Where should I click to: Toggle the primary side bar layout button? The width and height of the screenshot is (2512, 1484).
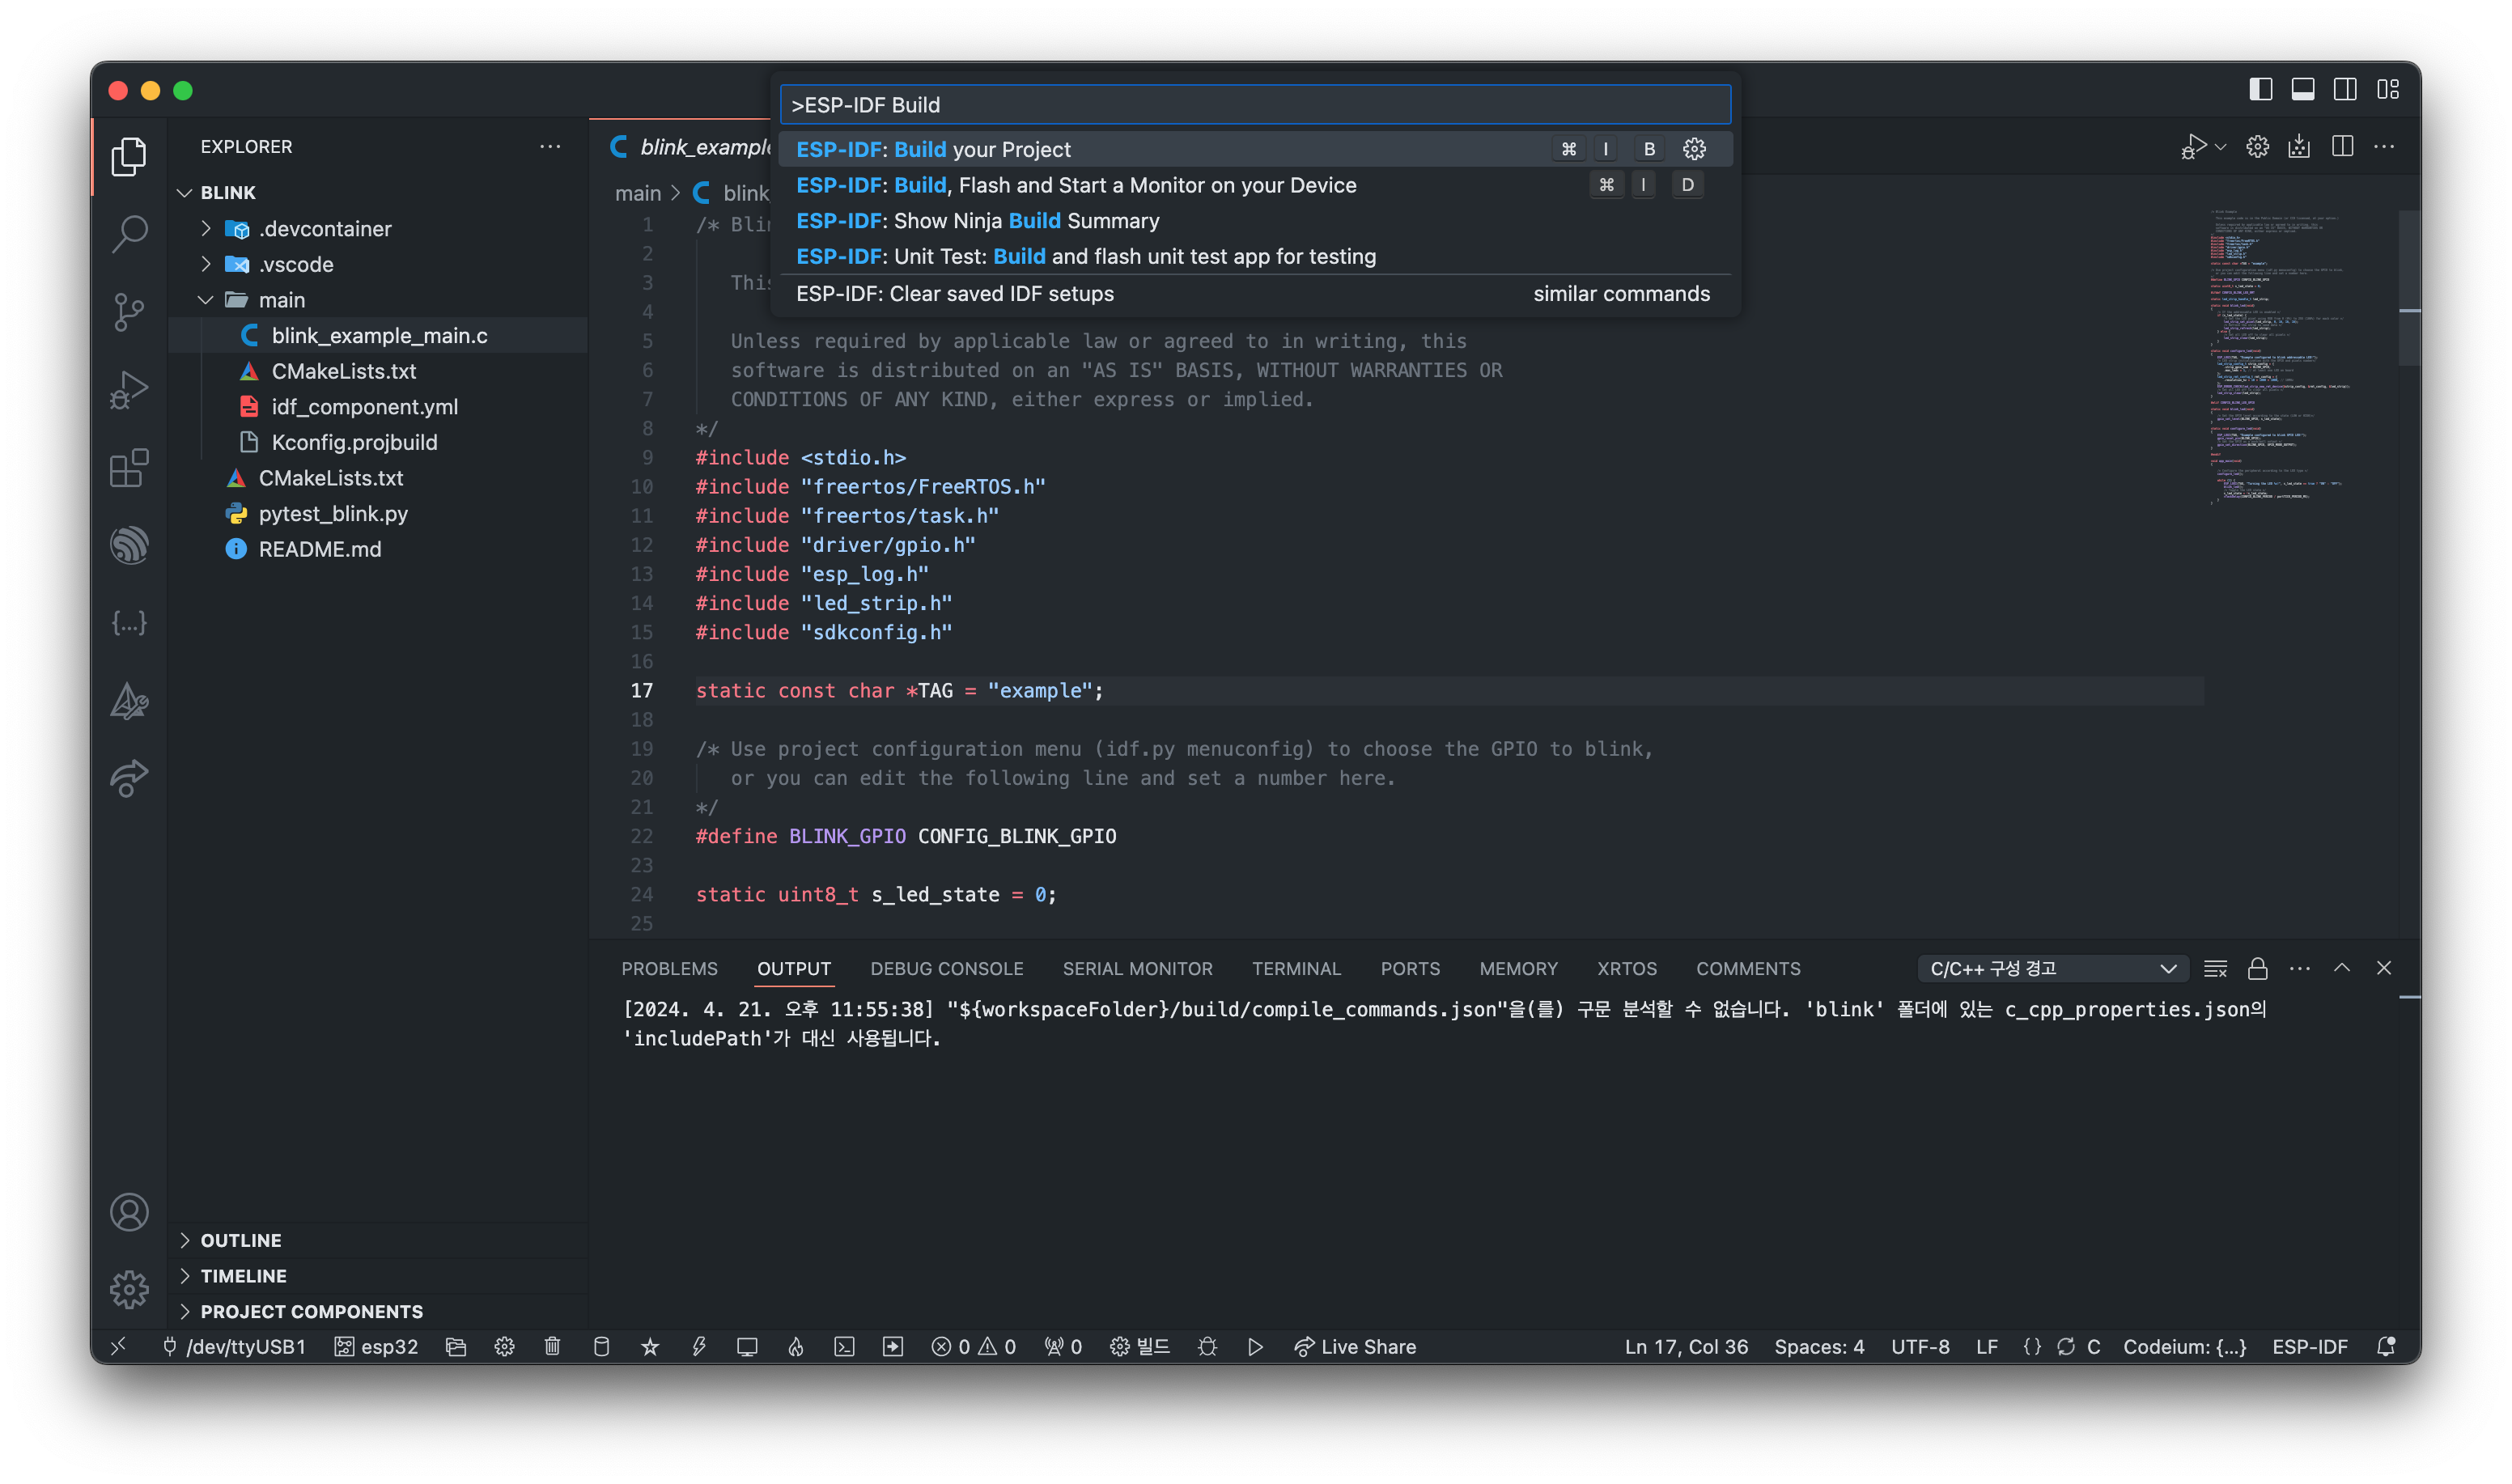tap(2260, 90)
